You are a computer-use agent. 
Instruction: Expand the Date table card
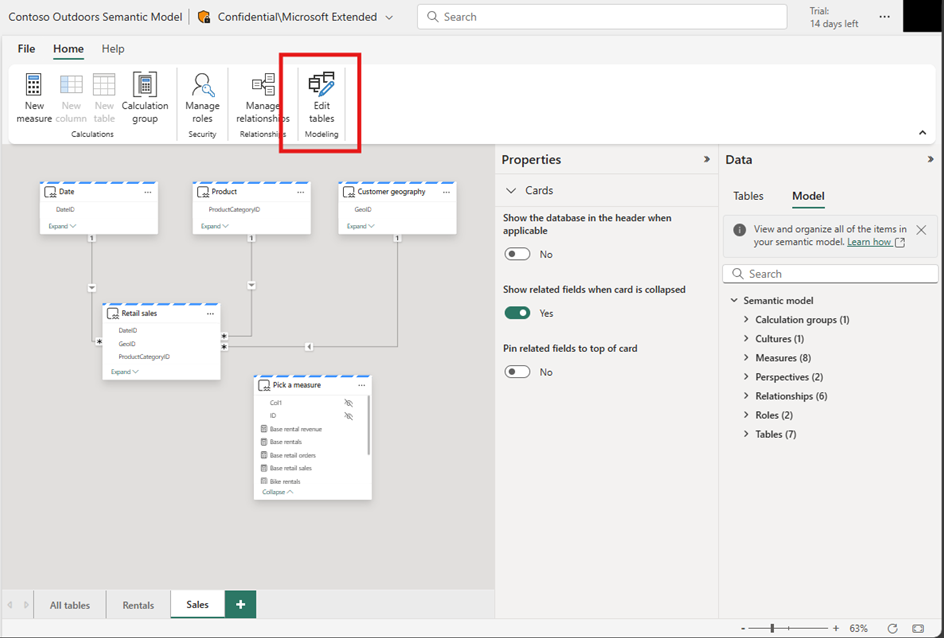62,226
